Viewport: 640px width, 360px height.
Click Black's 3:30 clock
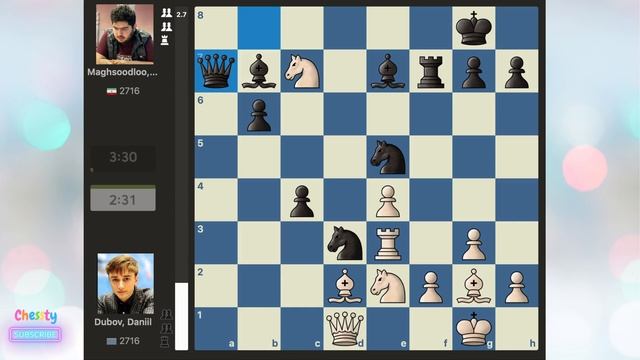[x=123, y=158]
